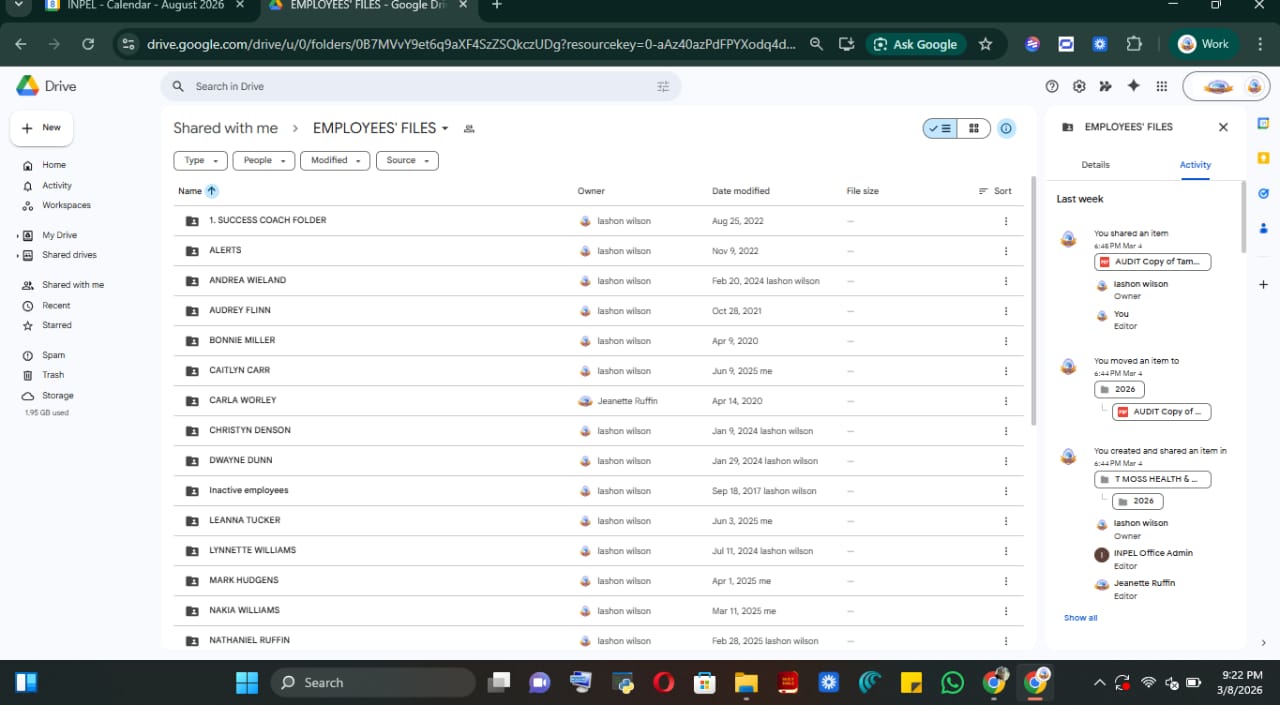Open Google Keep side panel icon

pos(1263,158)
